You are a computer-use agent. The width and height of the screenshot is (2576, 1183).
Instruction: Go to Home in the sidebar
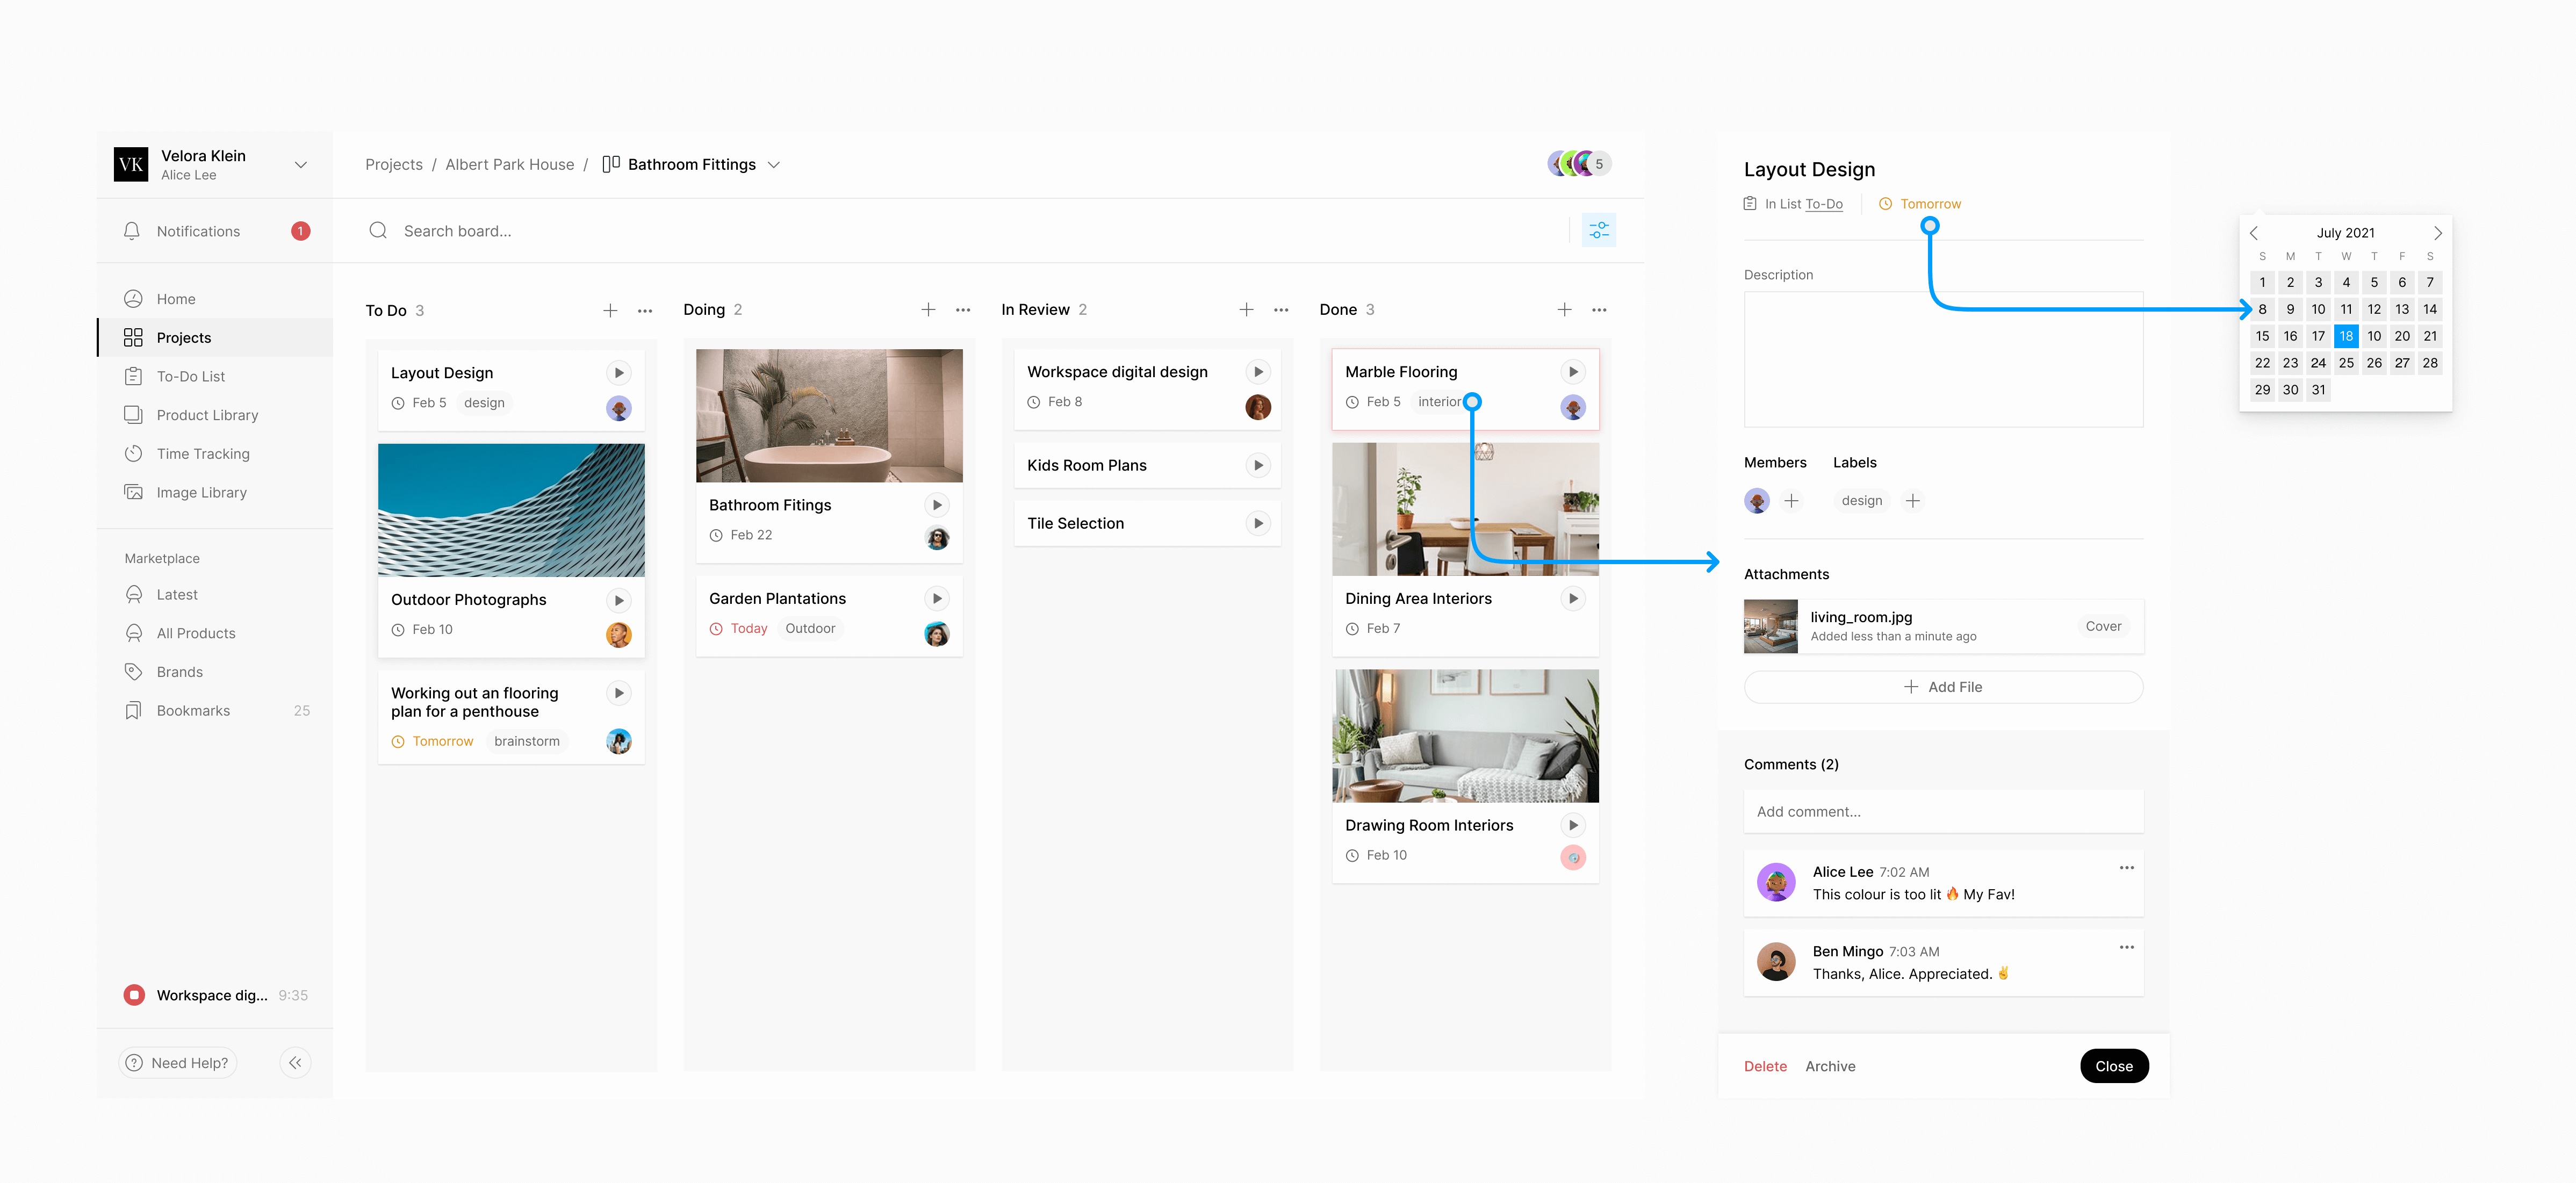coord(215,298)
